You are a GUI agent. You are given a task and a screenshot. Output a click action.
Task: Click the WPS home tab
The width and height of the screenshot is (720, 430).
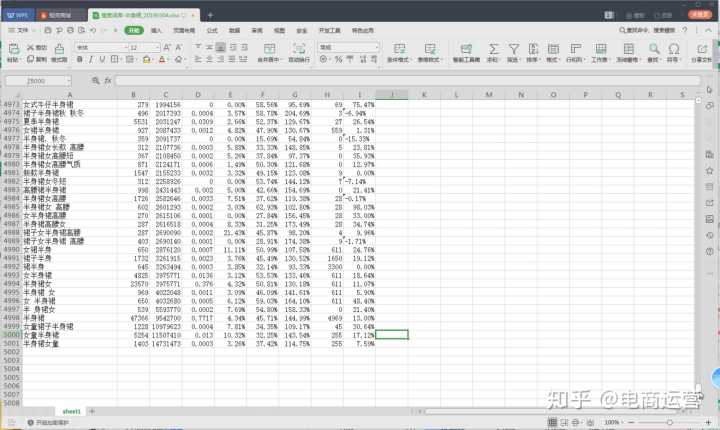[17, 15]
